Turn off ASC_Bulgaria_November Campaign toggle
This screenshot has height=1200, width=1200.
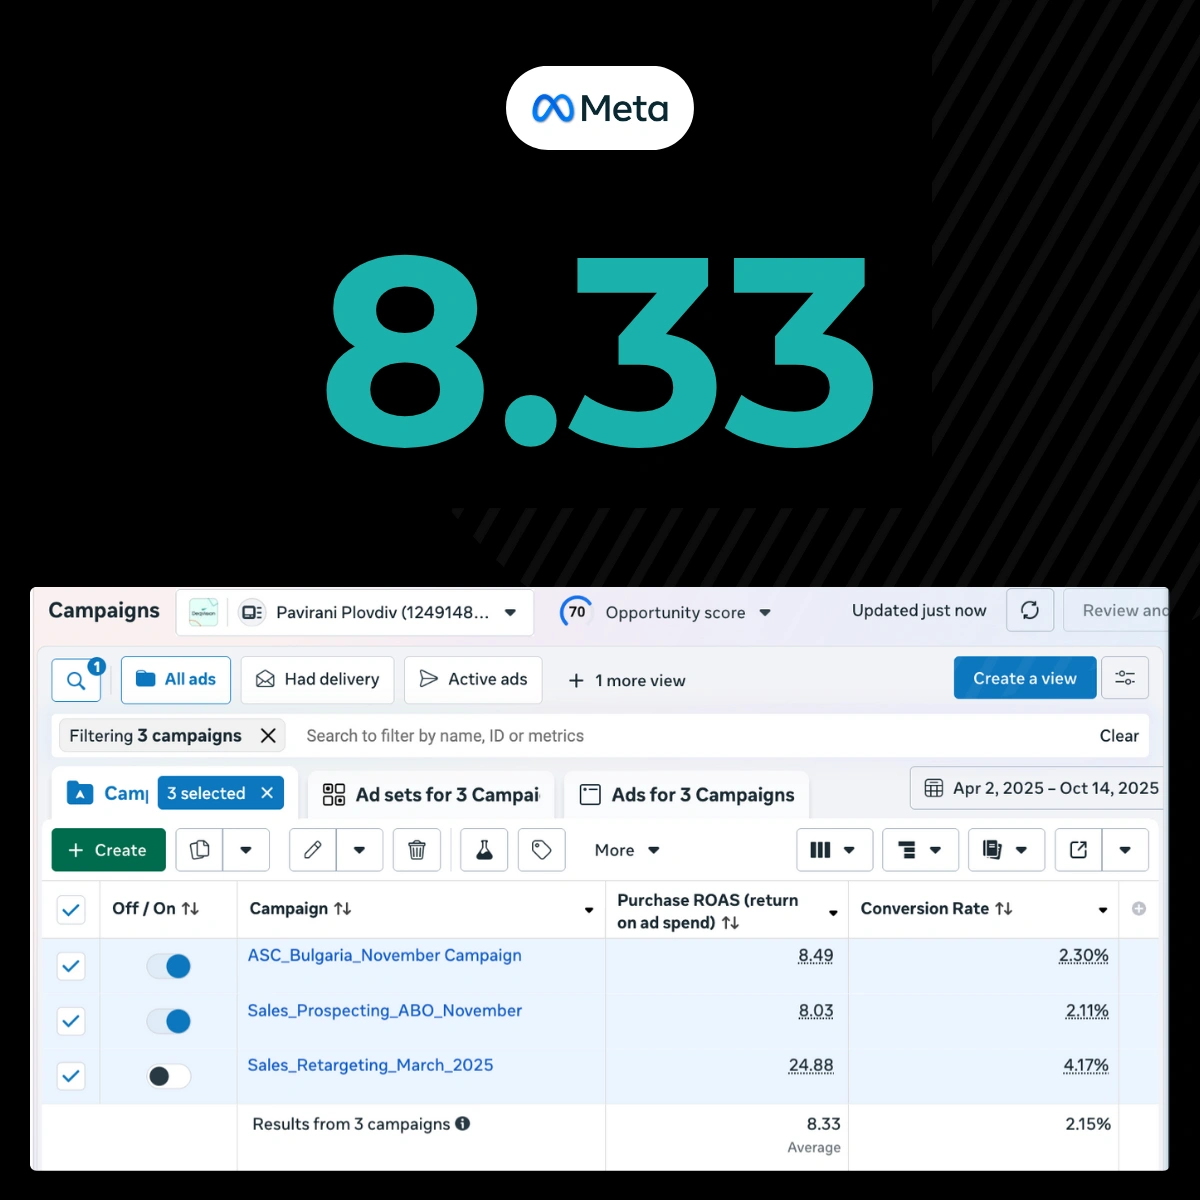coord(169,966)
